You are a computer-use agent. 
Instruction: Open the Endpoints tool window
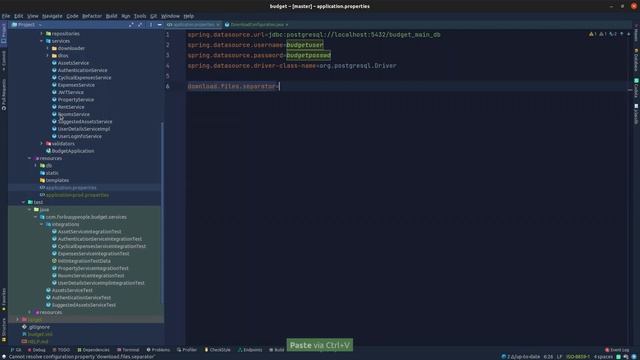250,350
